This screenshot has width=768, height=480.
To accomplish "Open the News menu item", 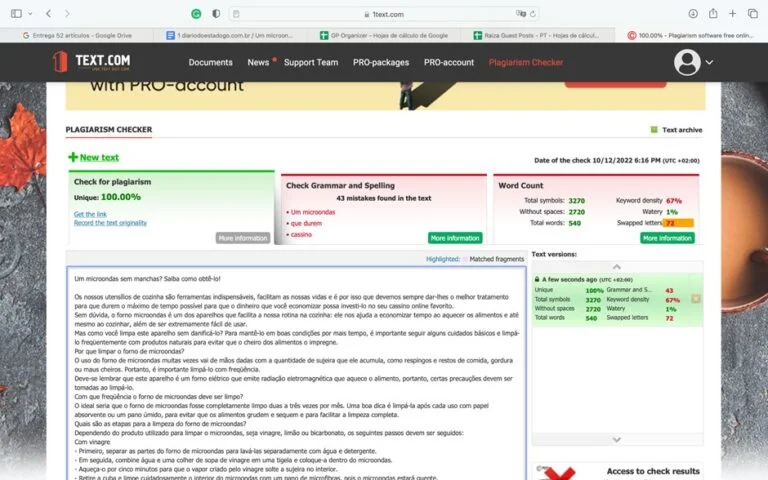I will (258, 62).
